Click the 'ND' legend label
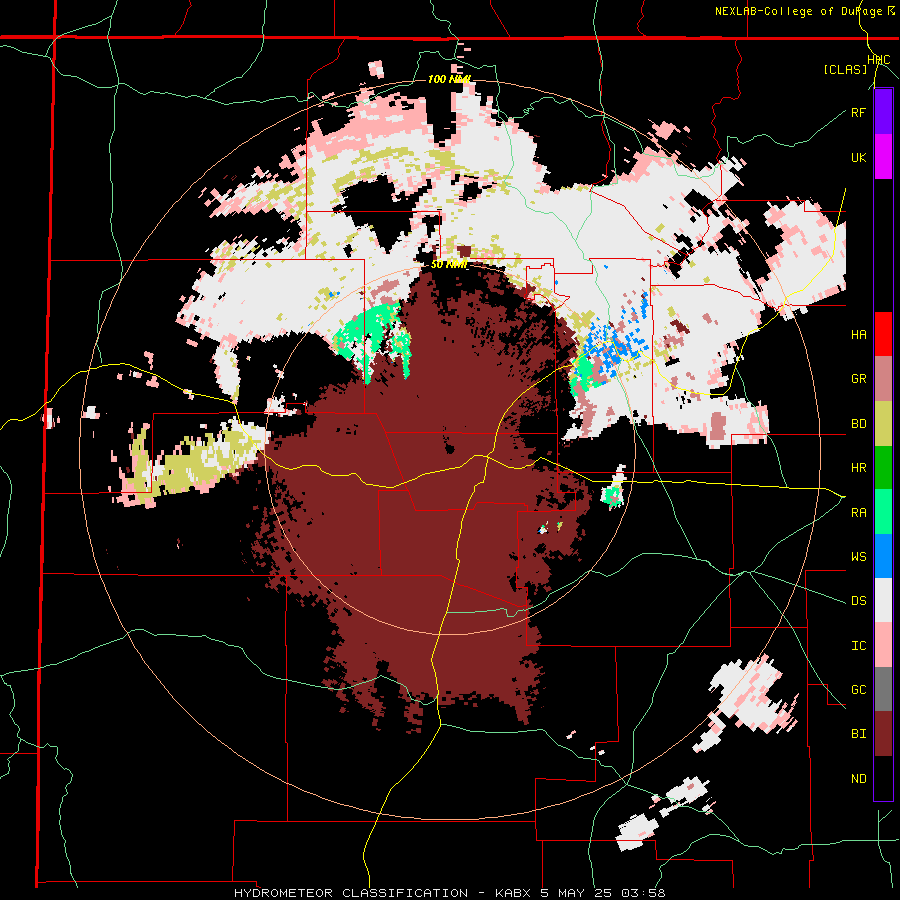Screen dimensions: 900x900 pyautogui.click(x=858, y=779)
